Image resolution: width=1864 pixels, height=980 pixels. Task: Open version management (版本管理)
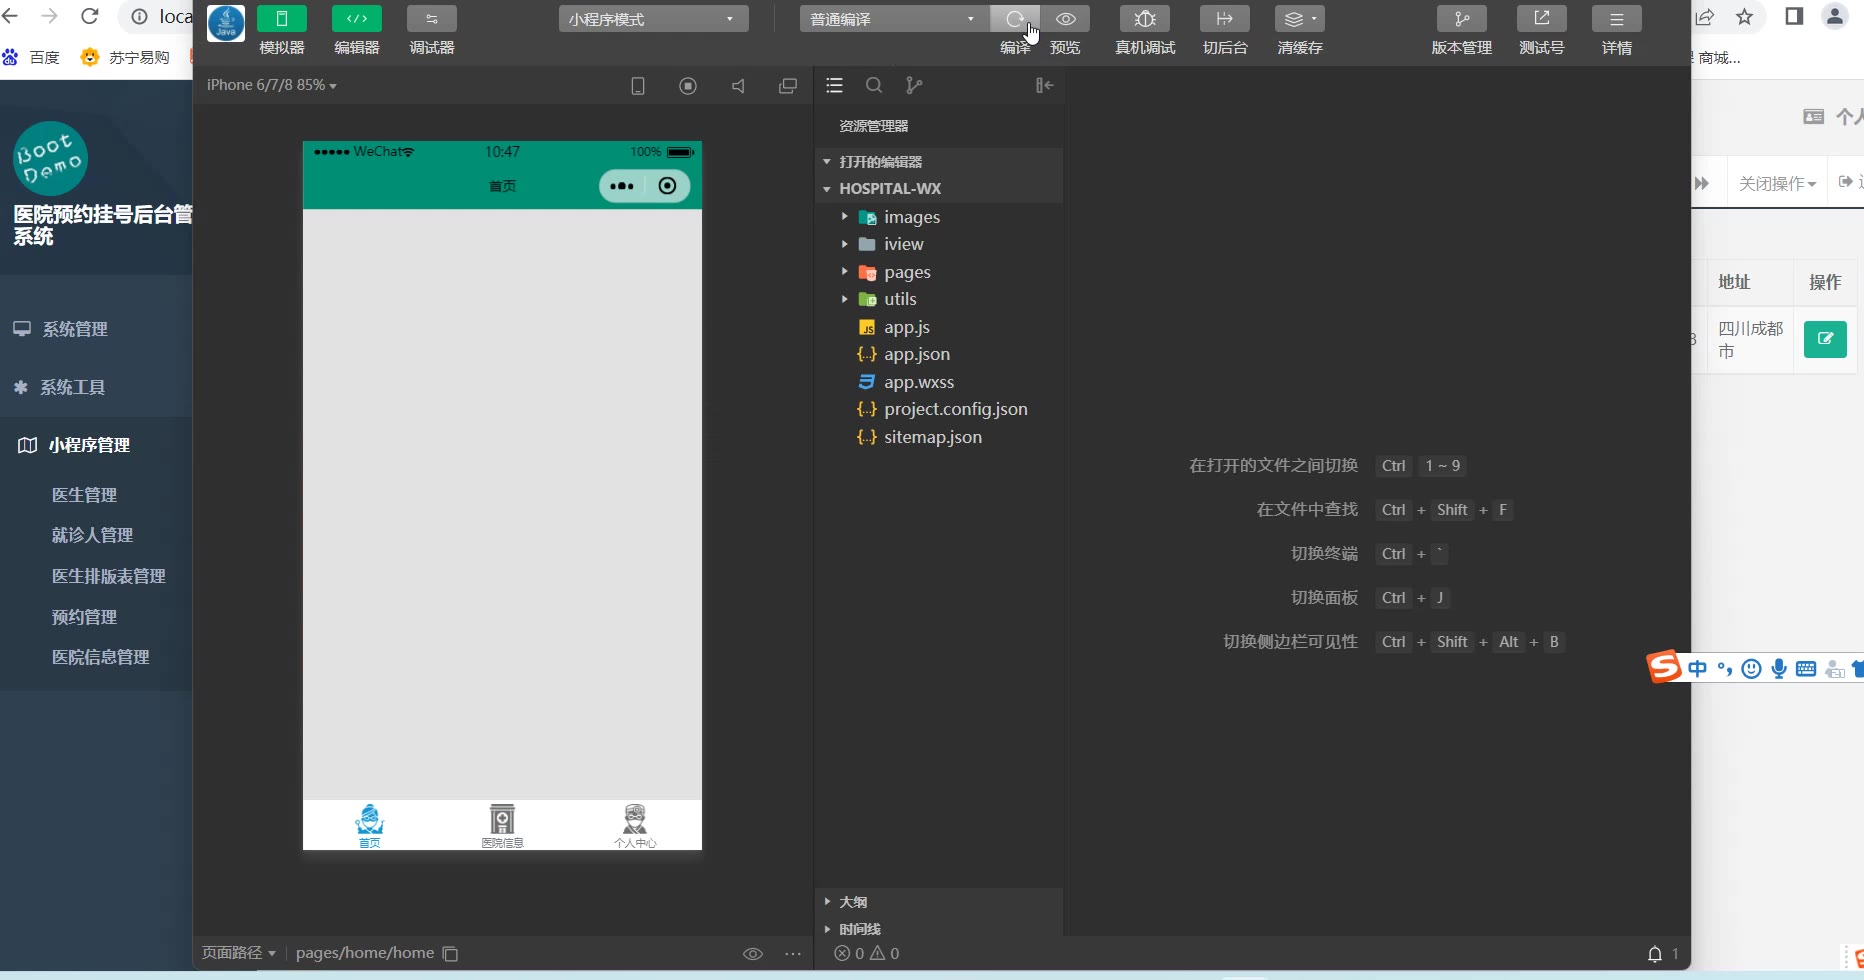pyautogui.click(x=1461, y=19)
